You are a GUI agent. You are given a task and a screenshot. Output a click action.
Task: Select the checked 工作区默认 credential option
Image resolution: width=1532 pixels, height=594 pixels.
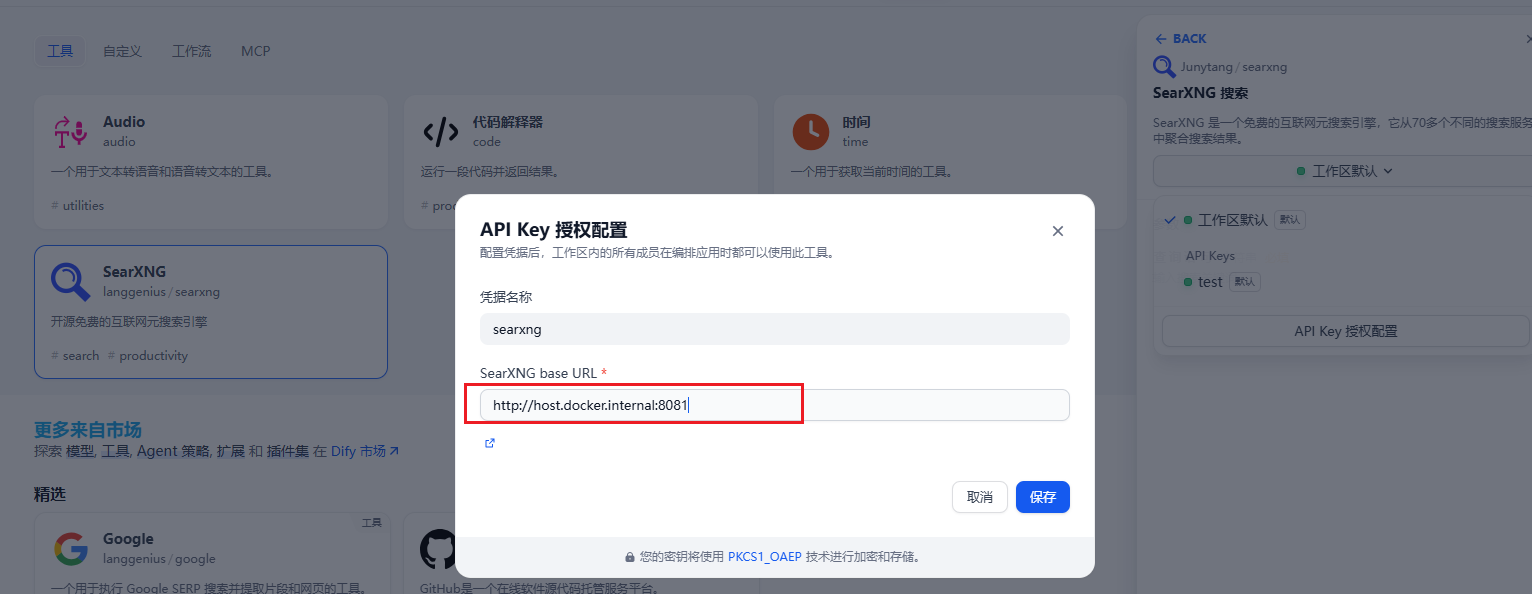(x=1344, y=220)
